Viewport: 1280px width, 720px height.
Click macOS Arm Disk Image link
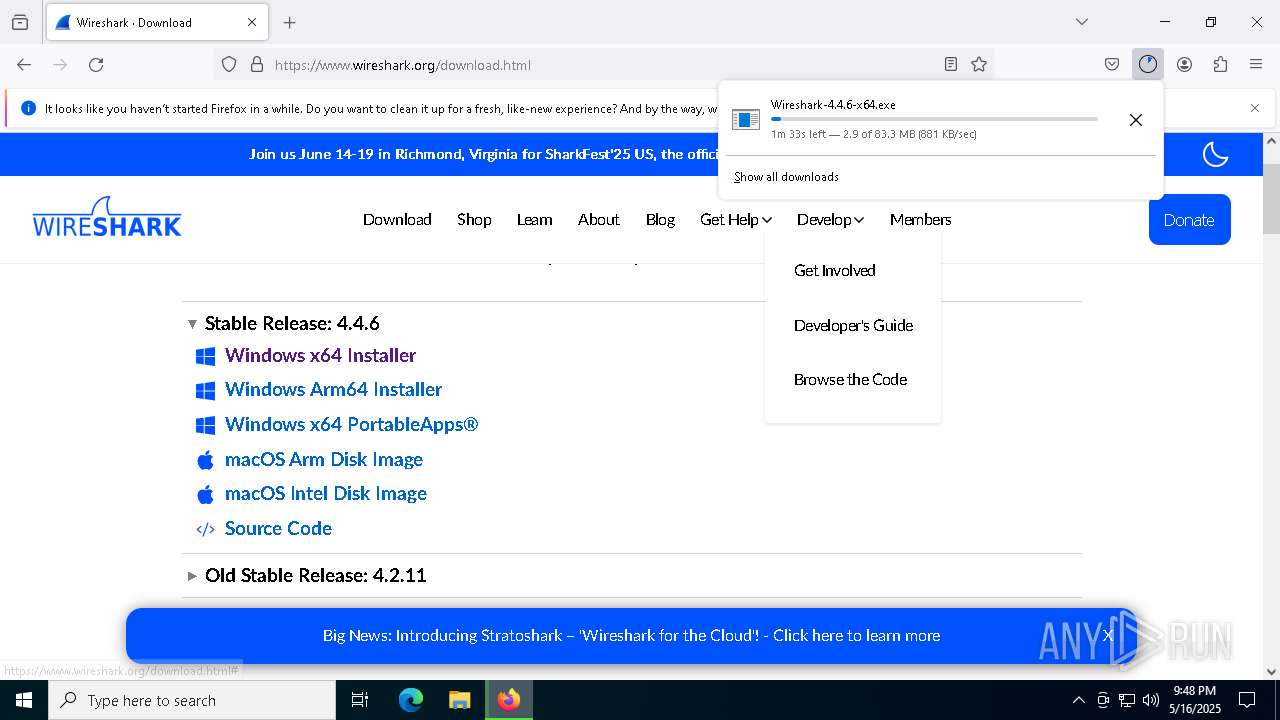point(323,459)
